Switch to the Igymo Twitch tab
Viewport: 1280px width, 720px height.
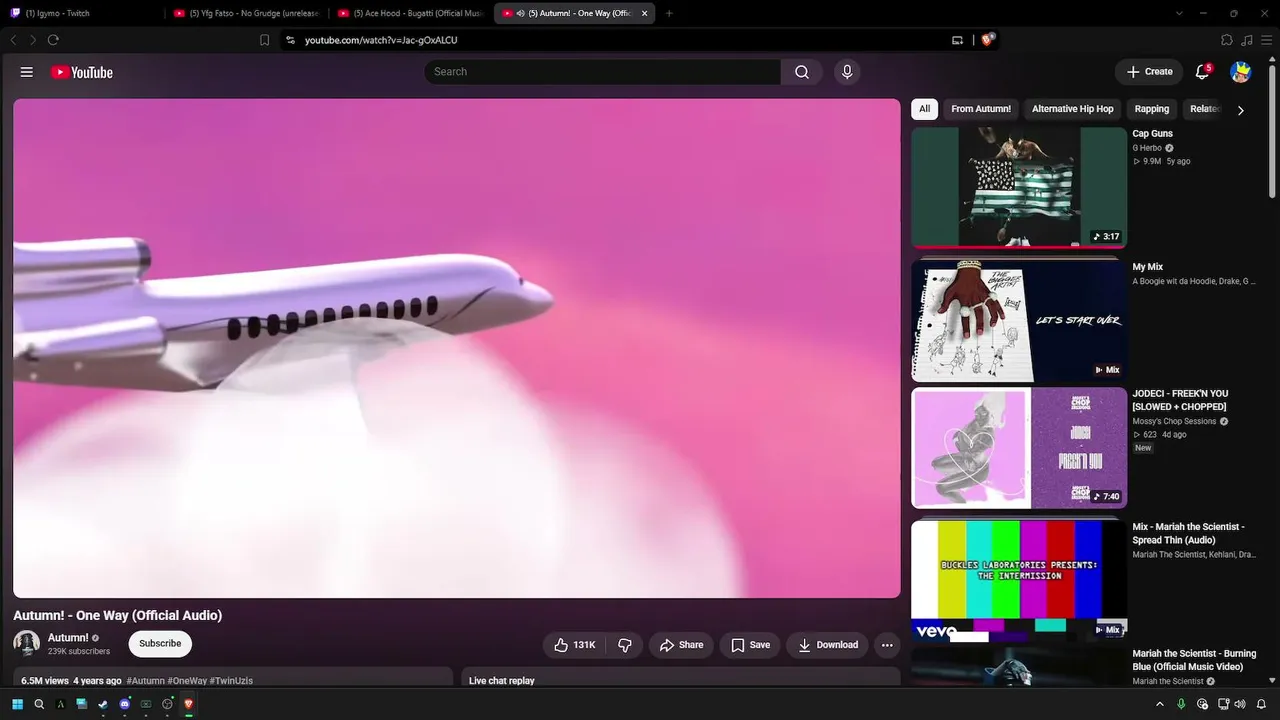pyautogui.click(x=82, y=13)
